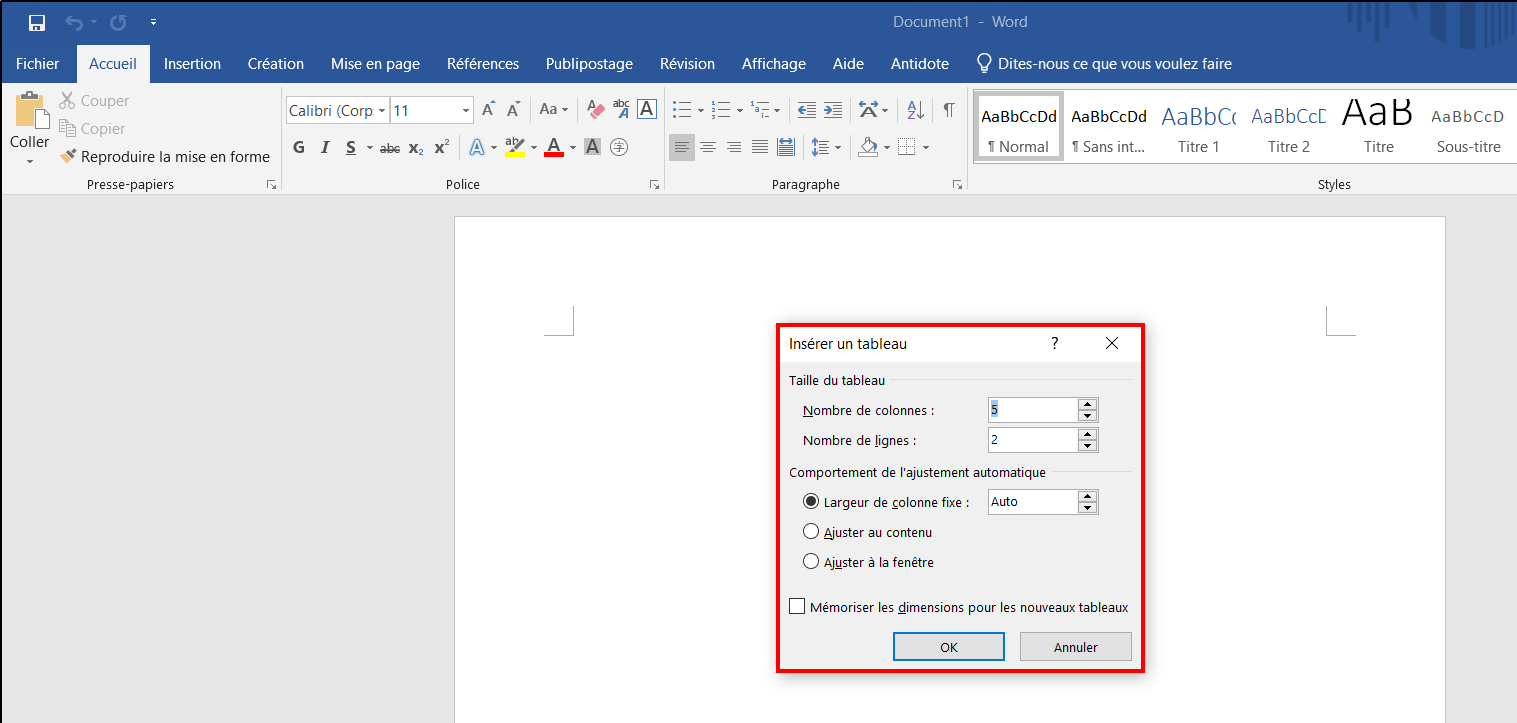Increase Nombre de colonnes with up arrow
This screenshot has width=1517, height=723.
click(1088, 404)
